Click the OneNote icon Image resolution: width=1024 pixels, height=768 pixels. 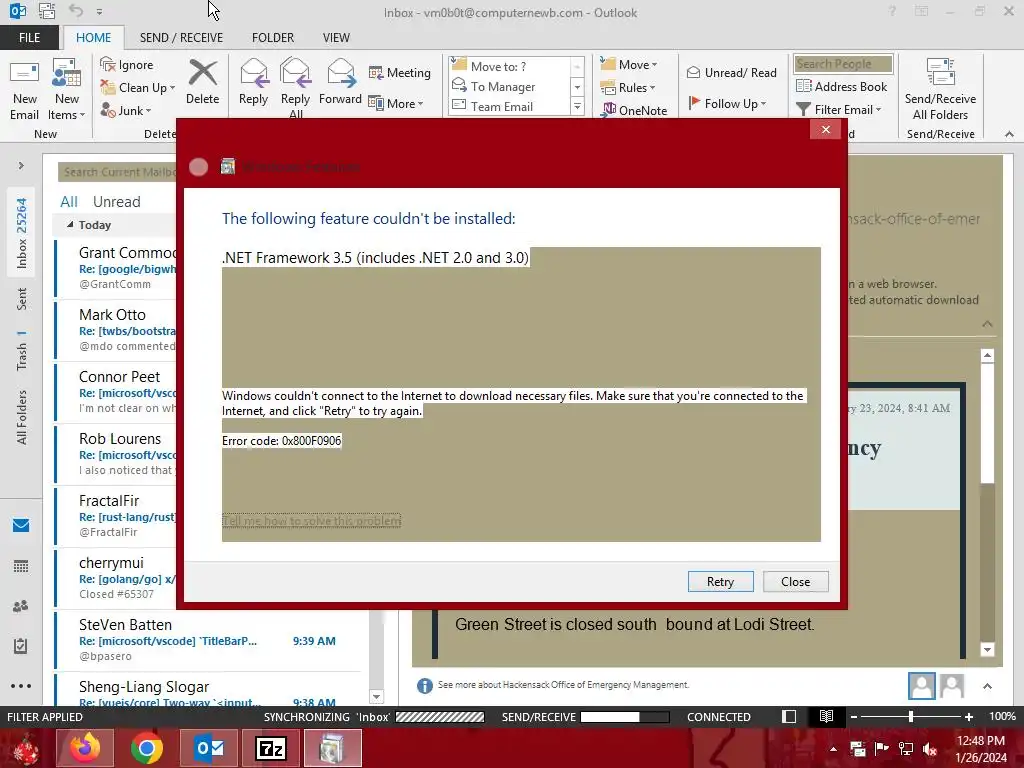pos(634,110)
